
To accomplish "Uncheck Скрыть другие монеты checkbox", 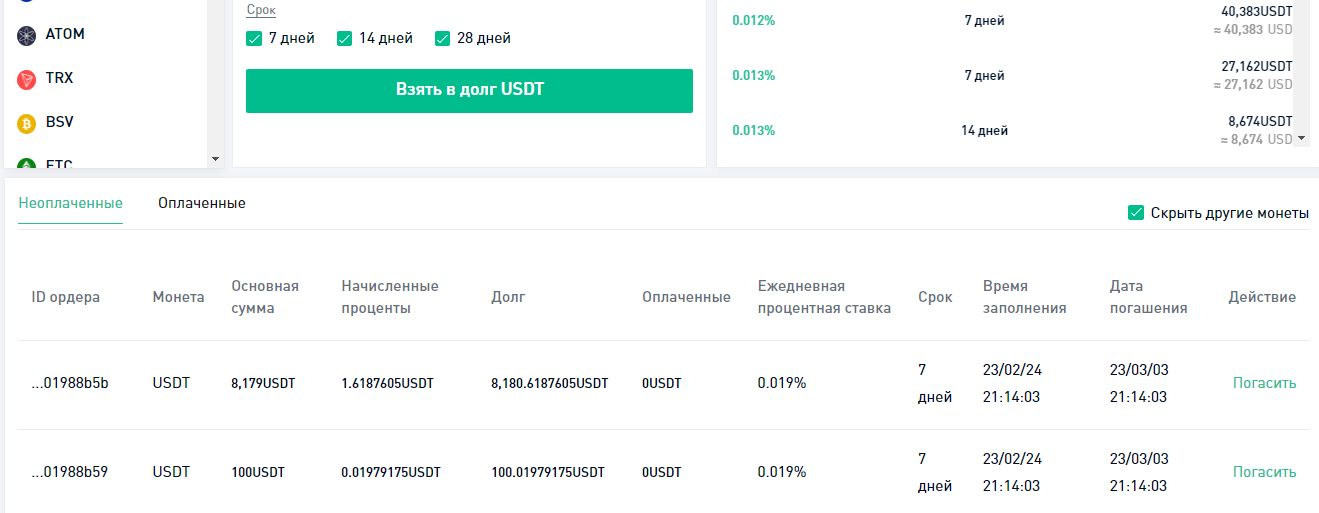I will click(1135, 213).
